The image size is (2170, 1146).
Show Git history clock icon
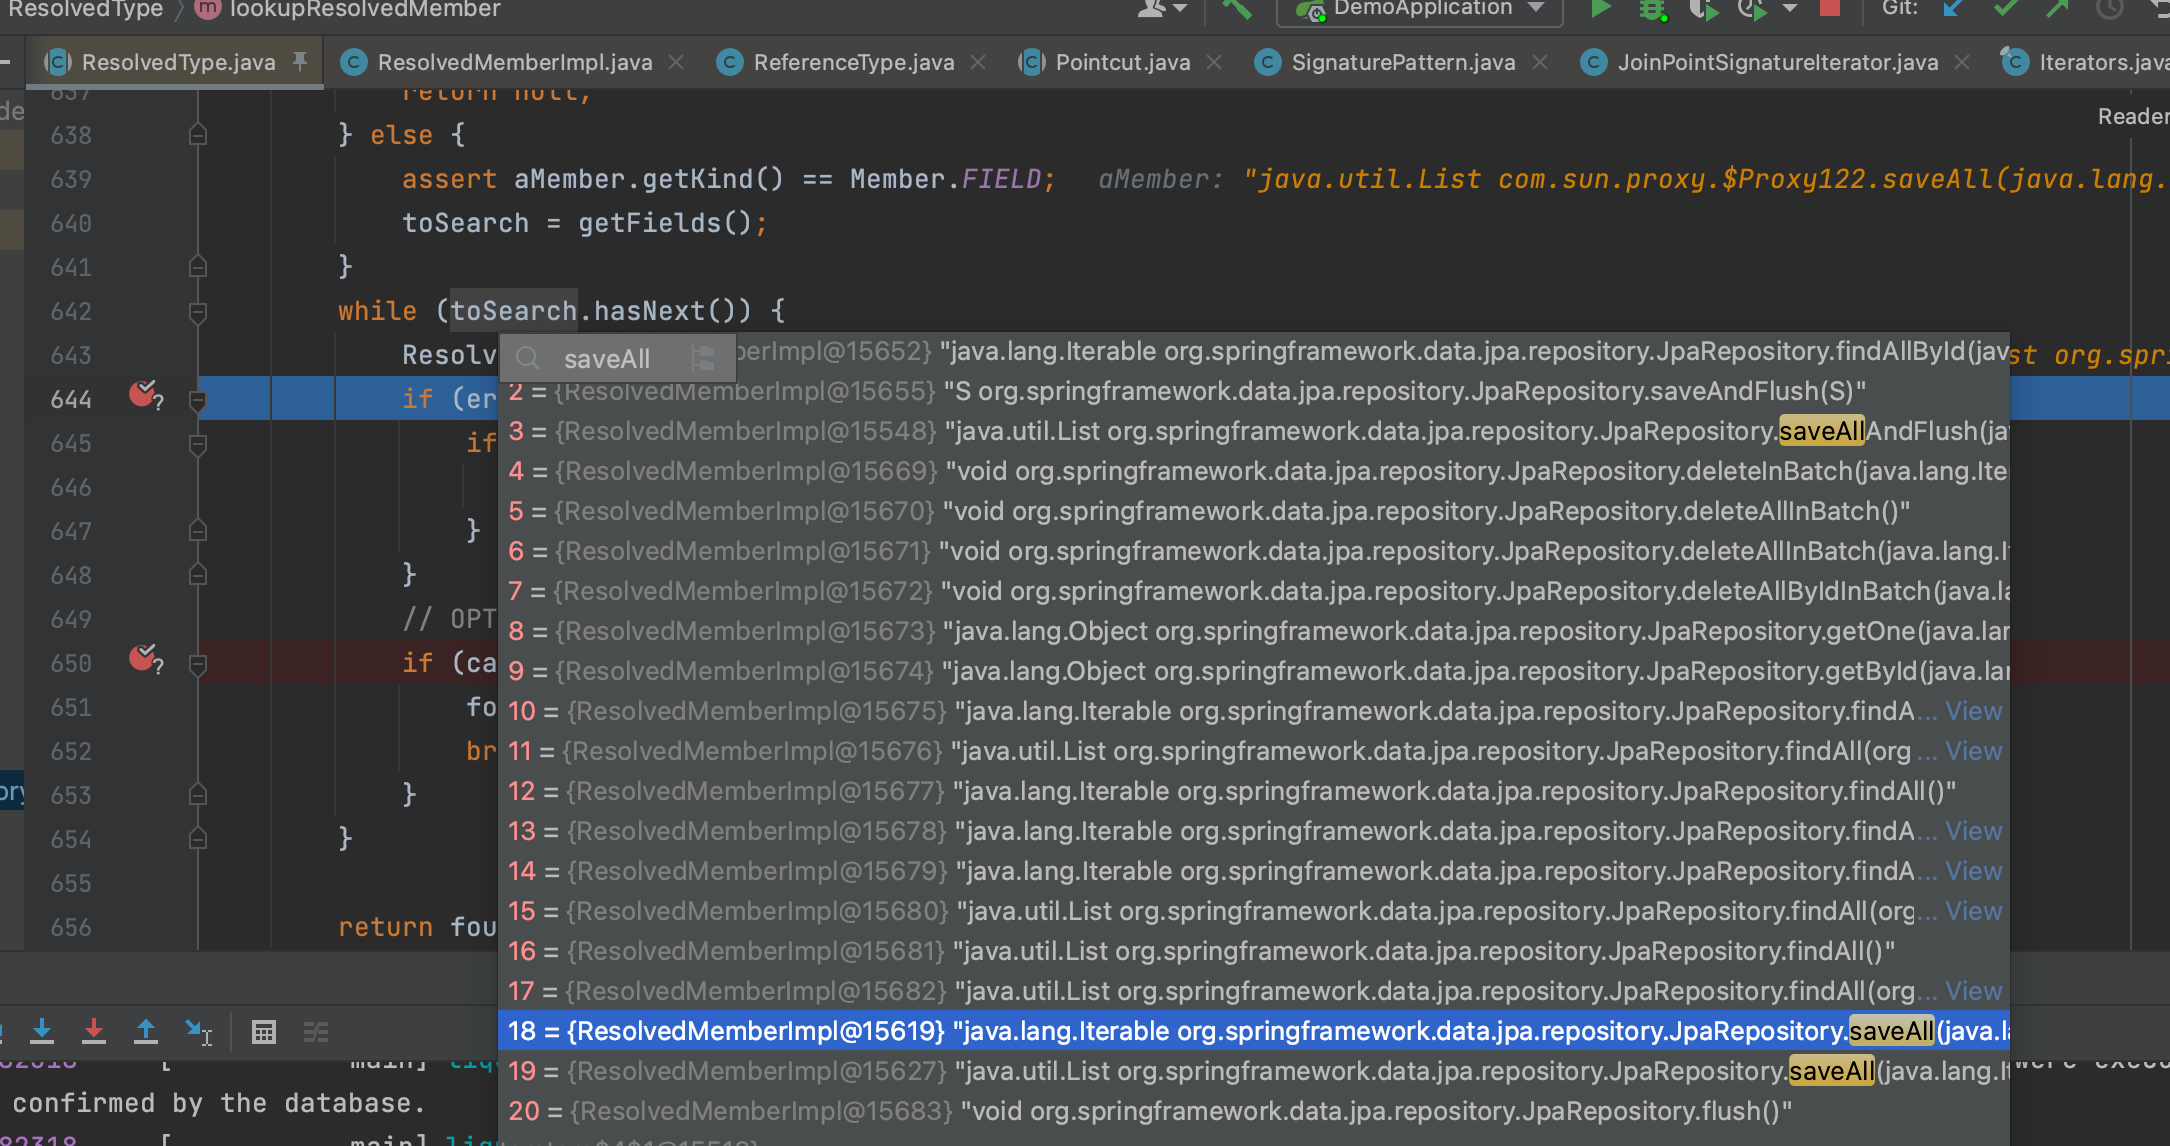pyautogui.click(x=2109, y=9)
